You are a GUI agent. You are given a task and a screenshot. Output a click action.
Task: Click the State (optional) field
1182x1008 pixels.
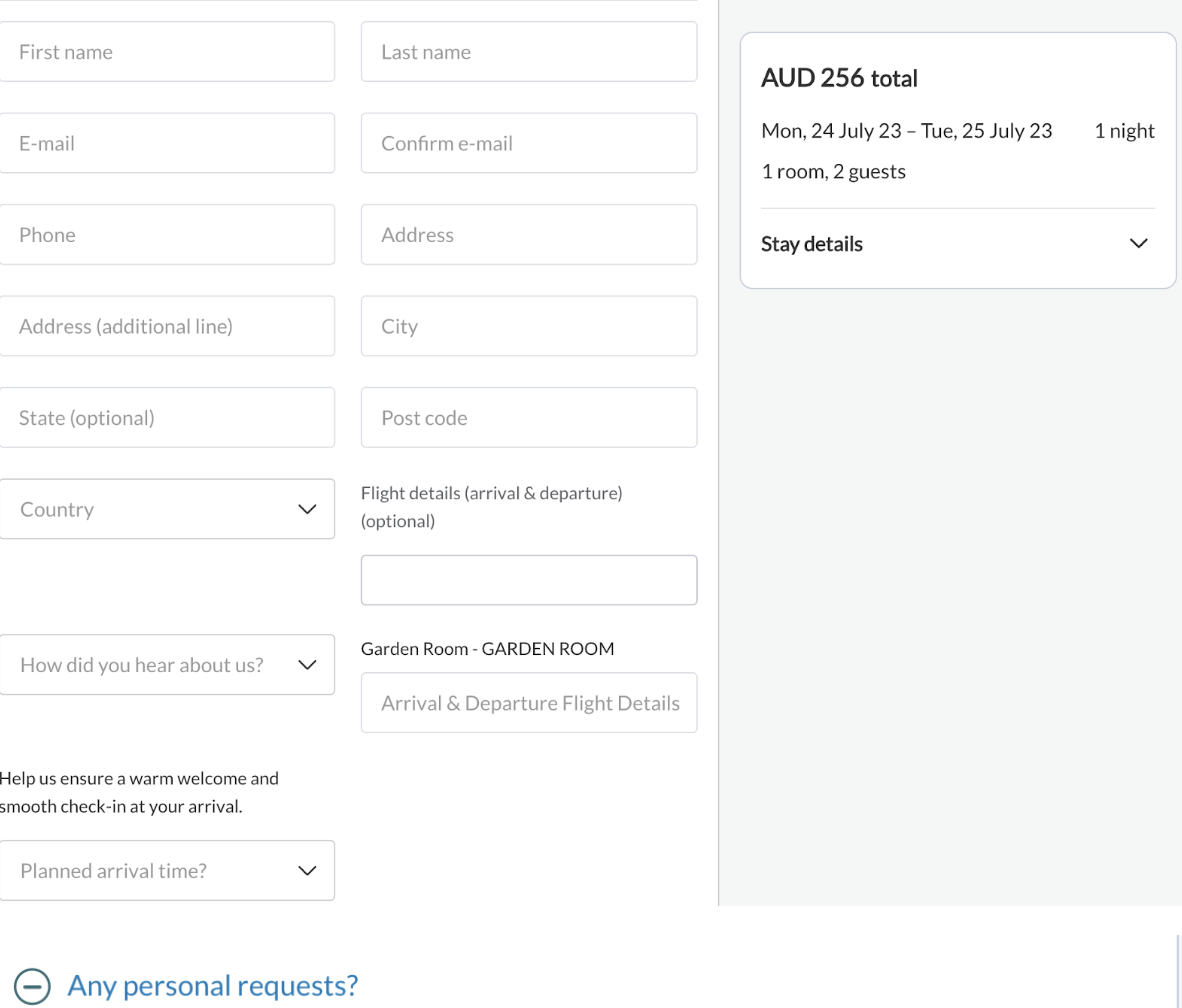pyautogui.click(x=167, y=418)
